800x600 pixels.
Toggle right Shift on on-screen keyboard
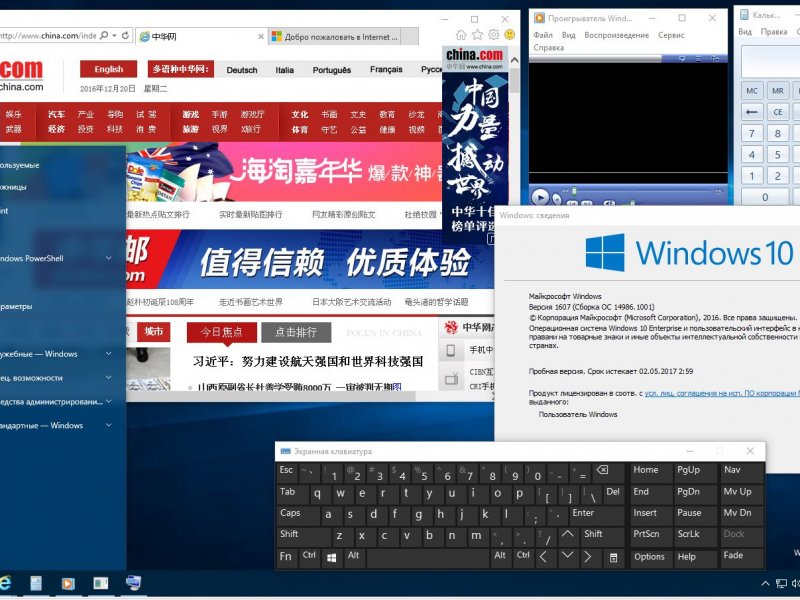(603, 535)
